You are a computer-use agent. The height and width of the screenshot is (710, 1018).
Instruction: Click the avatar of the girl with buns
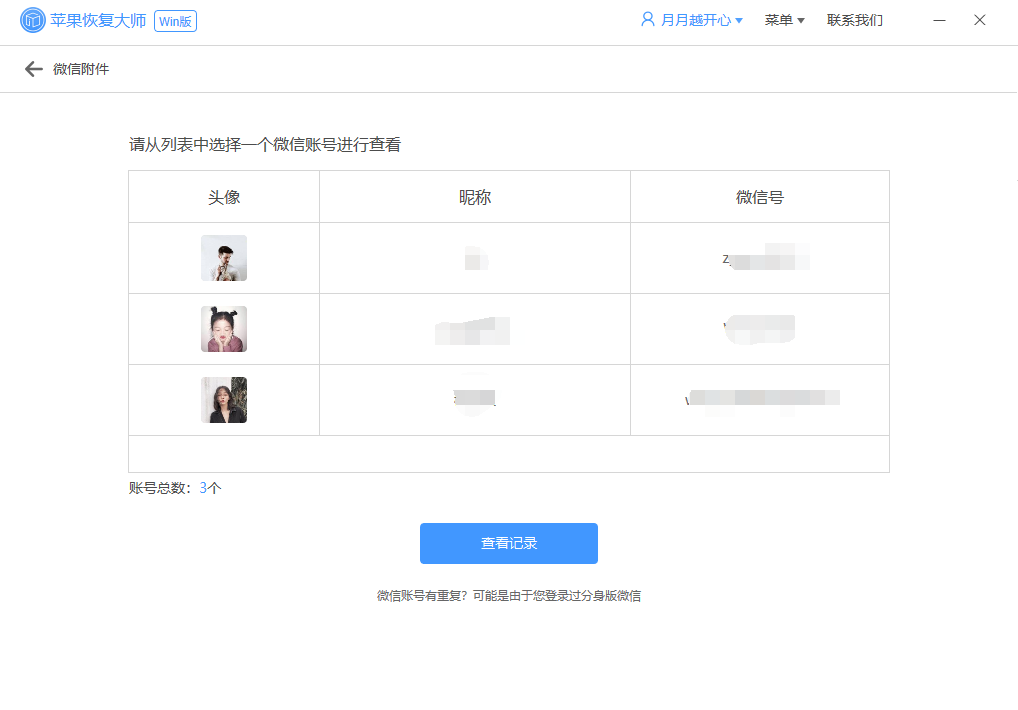(224, 328)
